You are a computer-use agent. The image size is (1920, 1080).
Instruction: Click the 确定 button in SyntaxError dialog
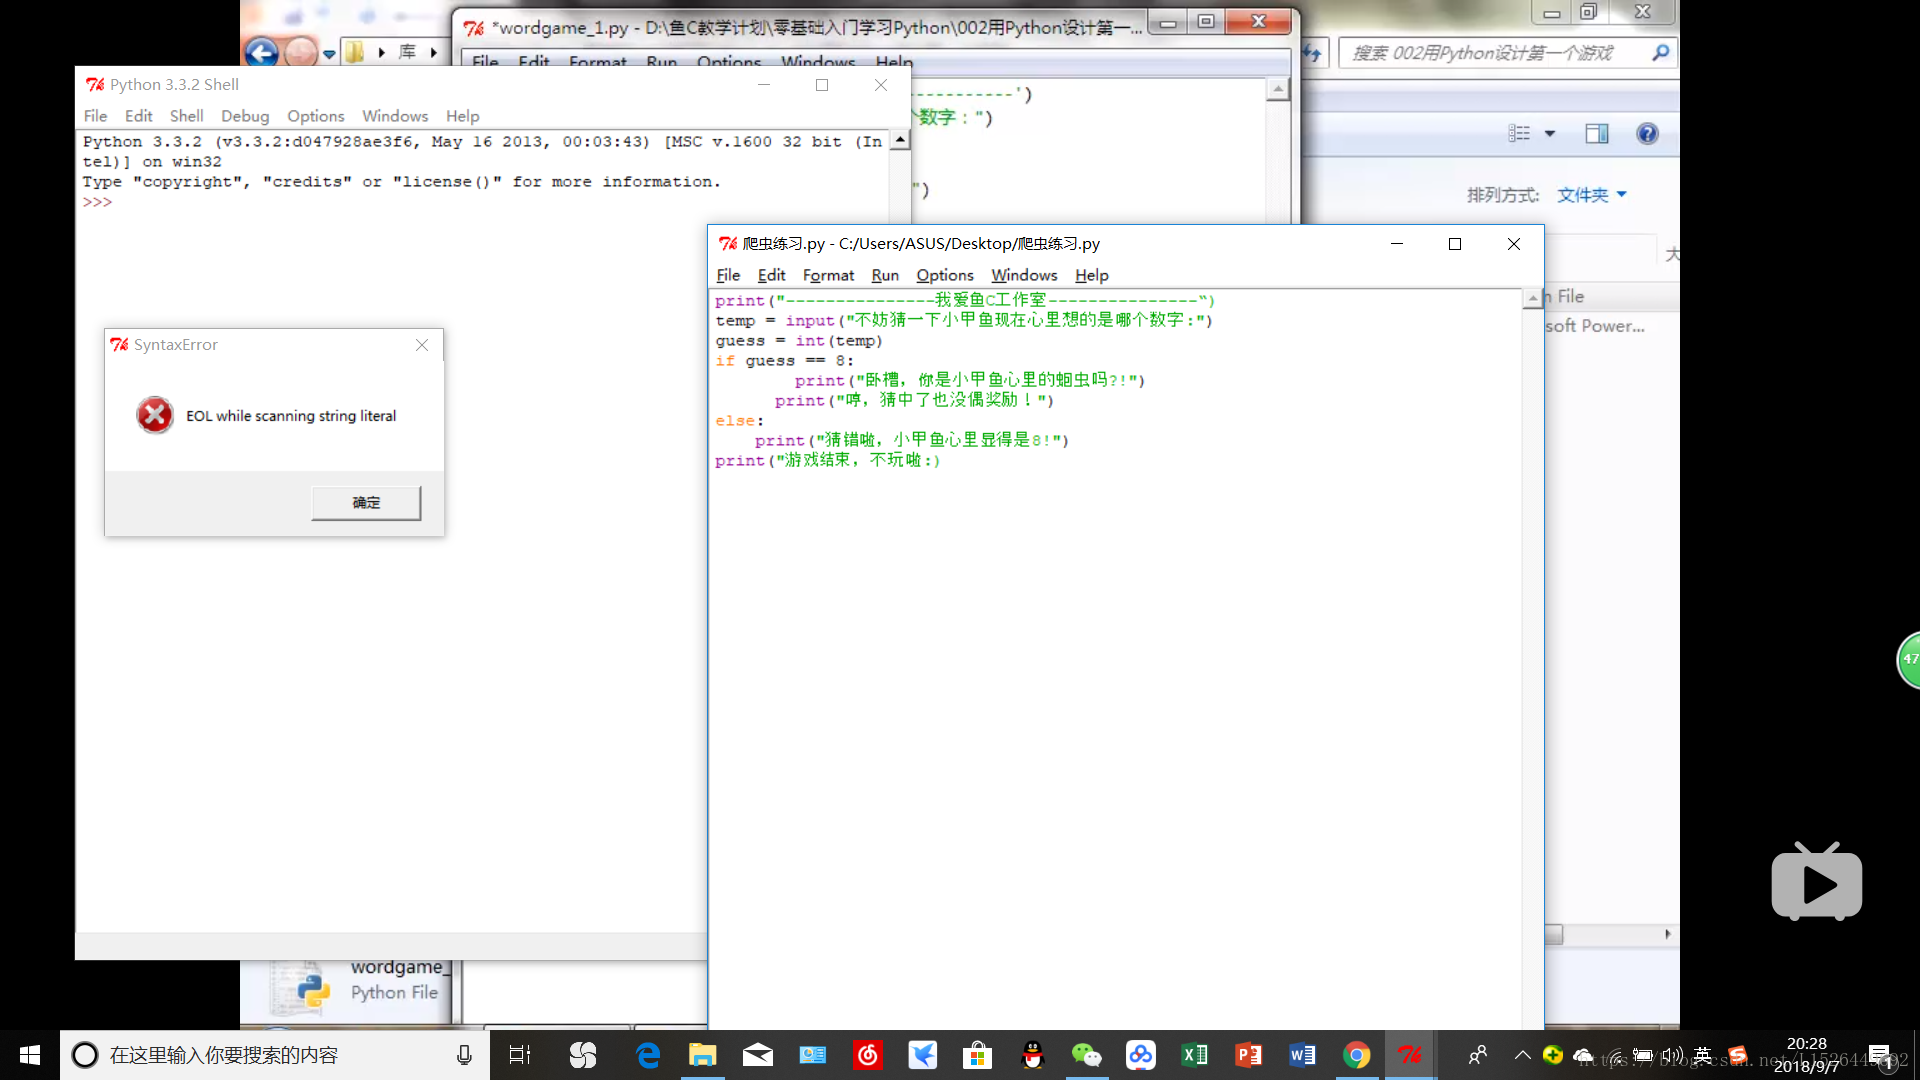(x=366, y=502)
